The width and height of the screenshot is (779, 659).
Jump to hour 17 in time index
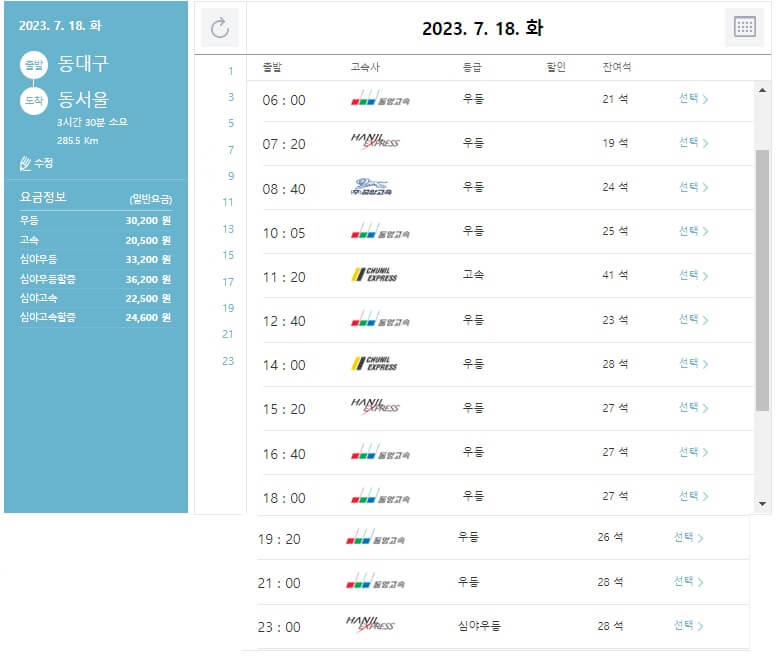tap(228, 282)
